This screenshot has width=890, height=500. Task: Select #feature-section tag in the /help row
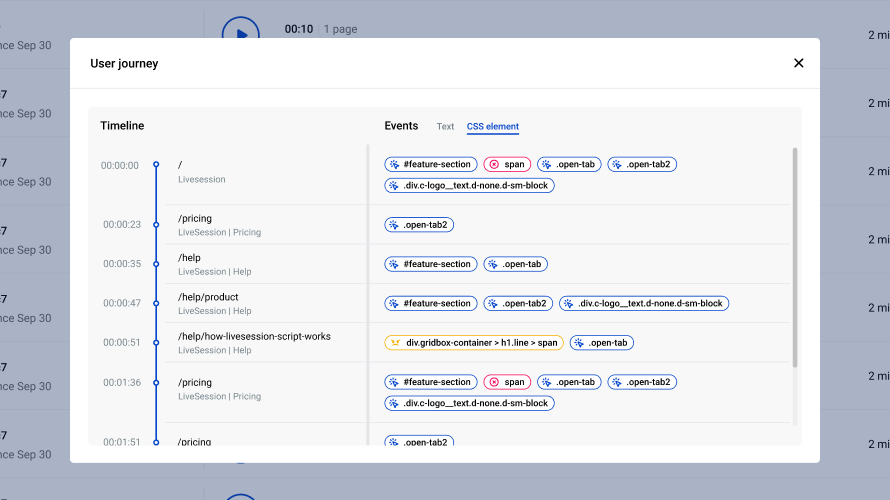(430, 264)
